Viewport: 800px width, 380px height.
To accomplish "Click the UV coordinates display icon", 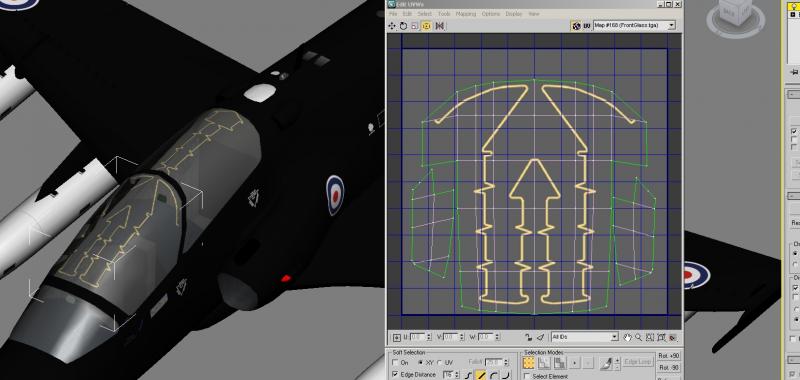I will tap(587, 25).
